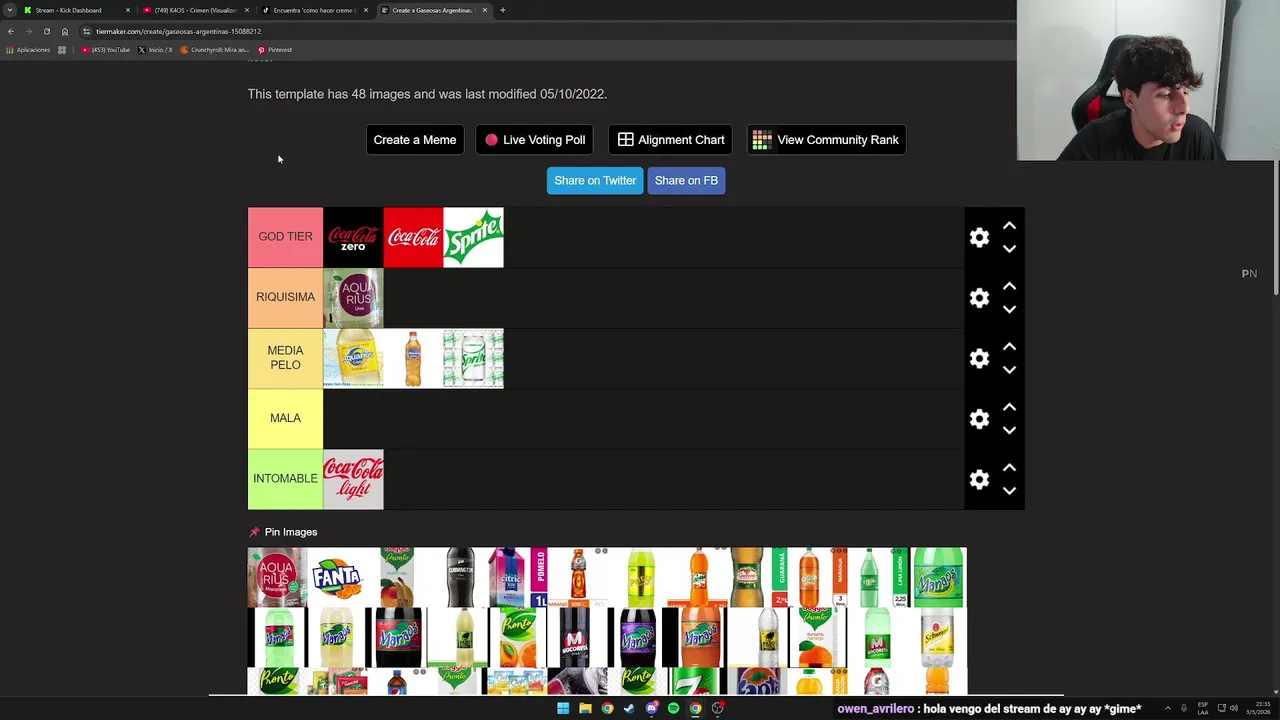Open the Alignment Chart
1280x720 pixels.
coord(671,140)
